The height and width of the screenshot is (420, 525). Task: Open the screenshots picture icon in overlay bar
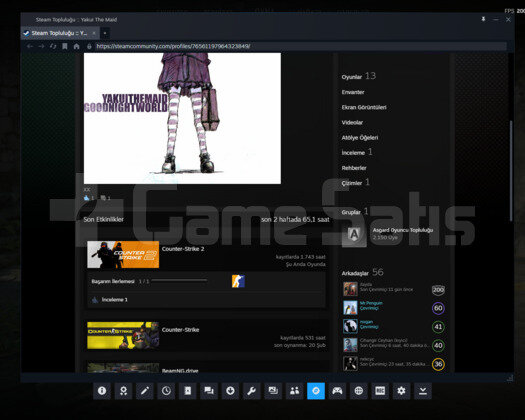(x=273, y=391)
